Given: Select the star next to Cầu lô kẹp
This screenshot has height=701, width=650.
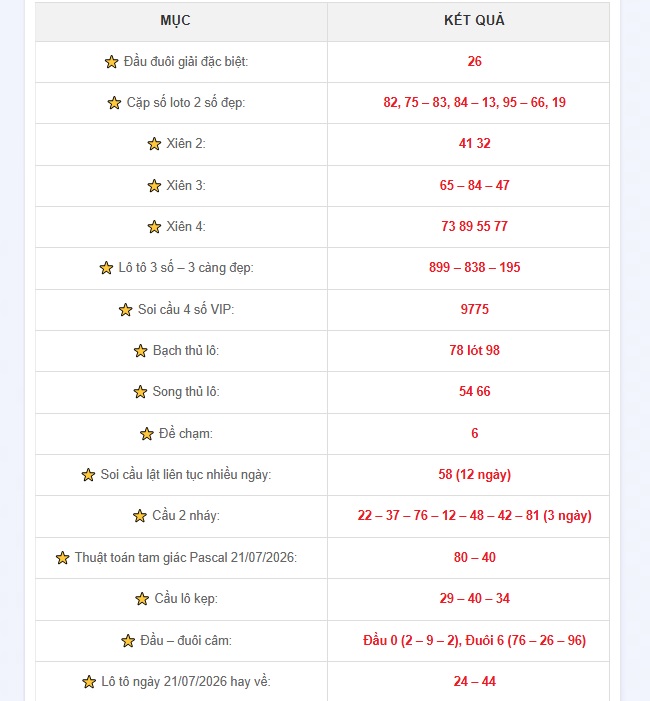Looking at the screenshot, I should 142,599.
